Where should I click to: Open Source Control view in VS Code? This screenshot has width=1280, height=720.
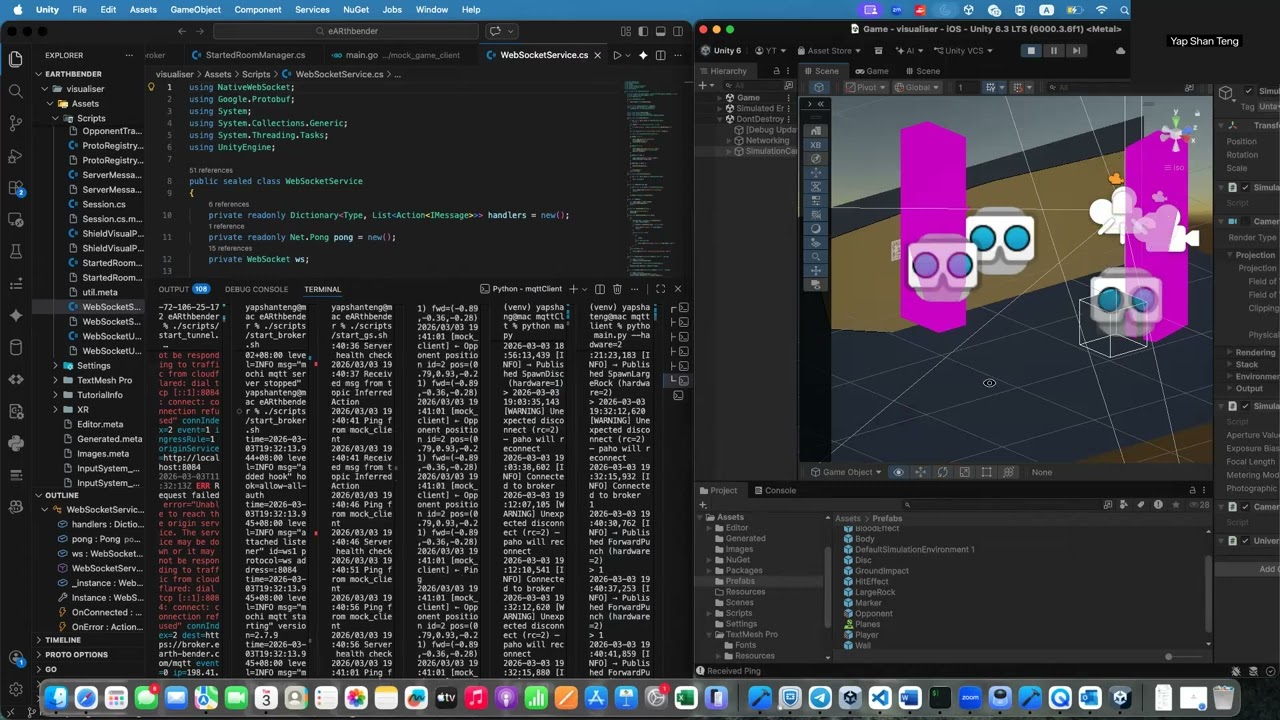point(15,124)
